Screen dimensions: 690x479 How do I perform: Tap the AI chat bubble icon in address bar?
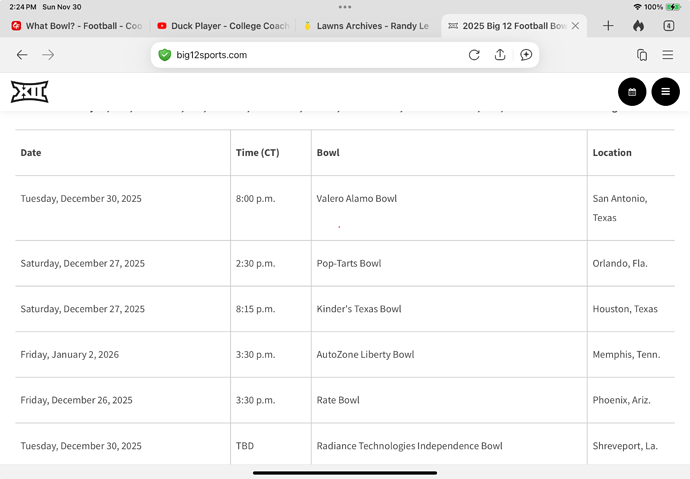[526, 55]
